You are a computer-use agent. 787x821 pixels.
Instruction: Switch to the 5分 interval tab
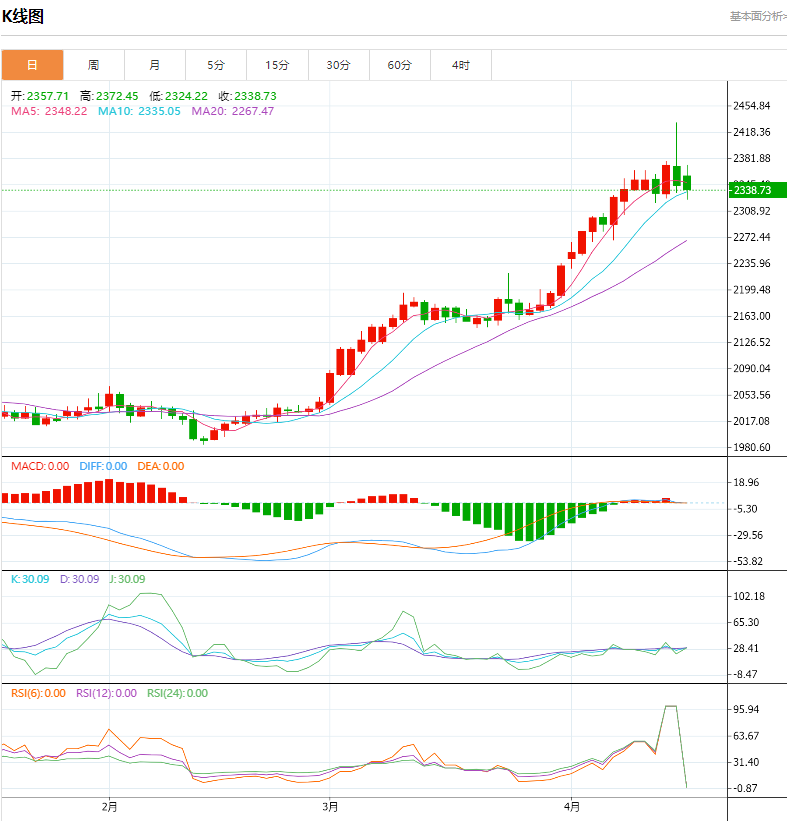(x=216, y=65)
